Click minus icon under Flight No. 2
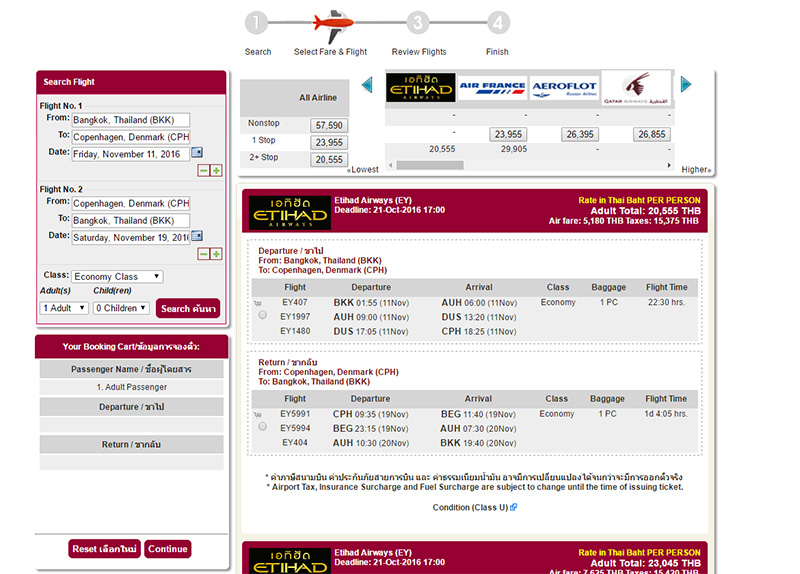This screenshot has height=574, width=800. point(204,254)
